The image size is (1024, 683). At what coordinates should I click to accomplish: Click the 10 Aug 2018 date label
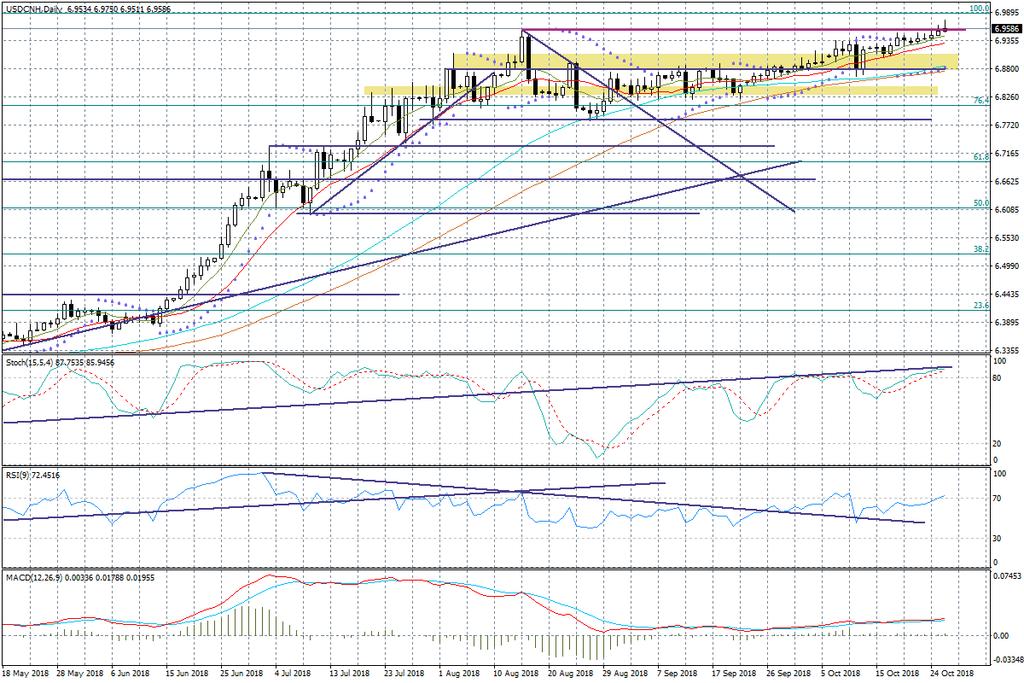(516, 673)
